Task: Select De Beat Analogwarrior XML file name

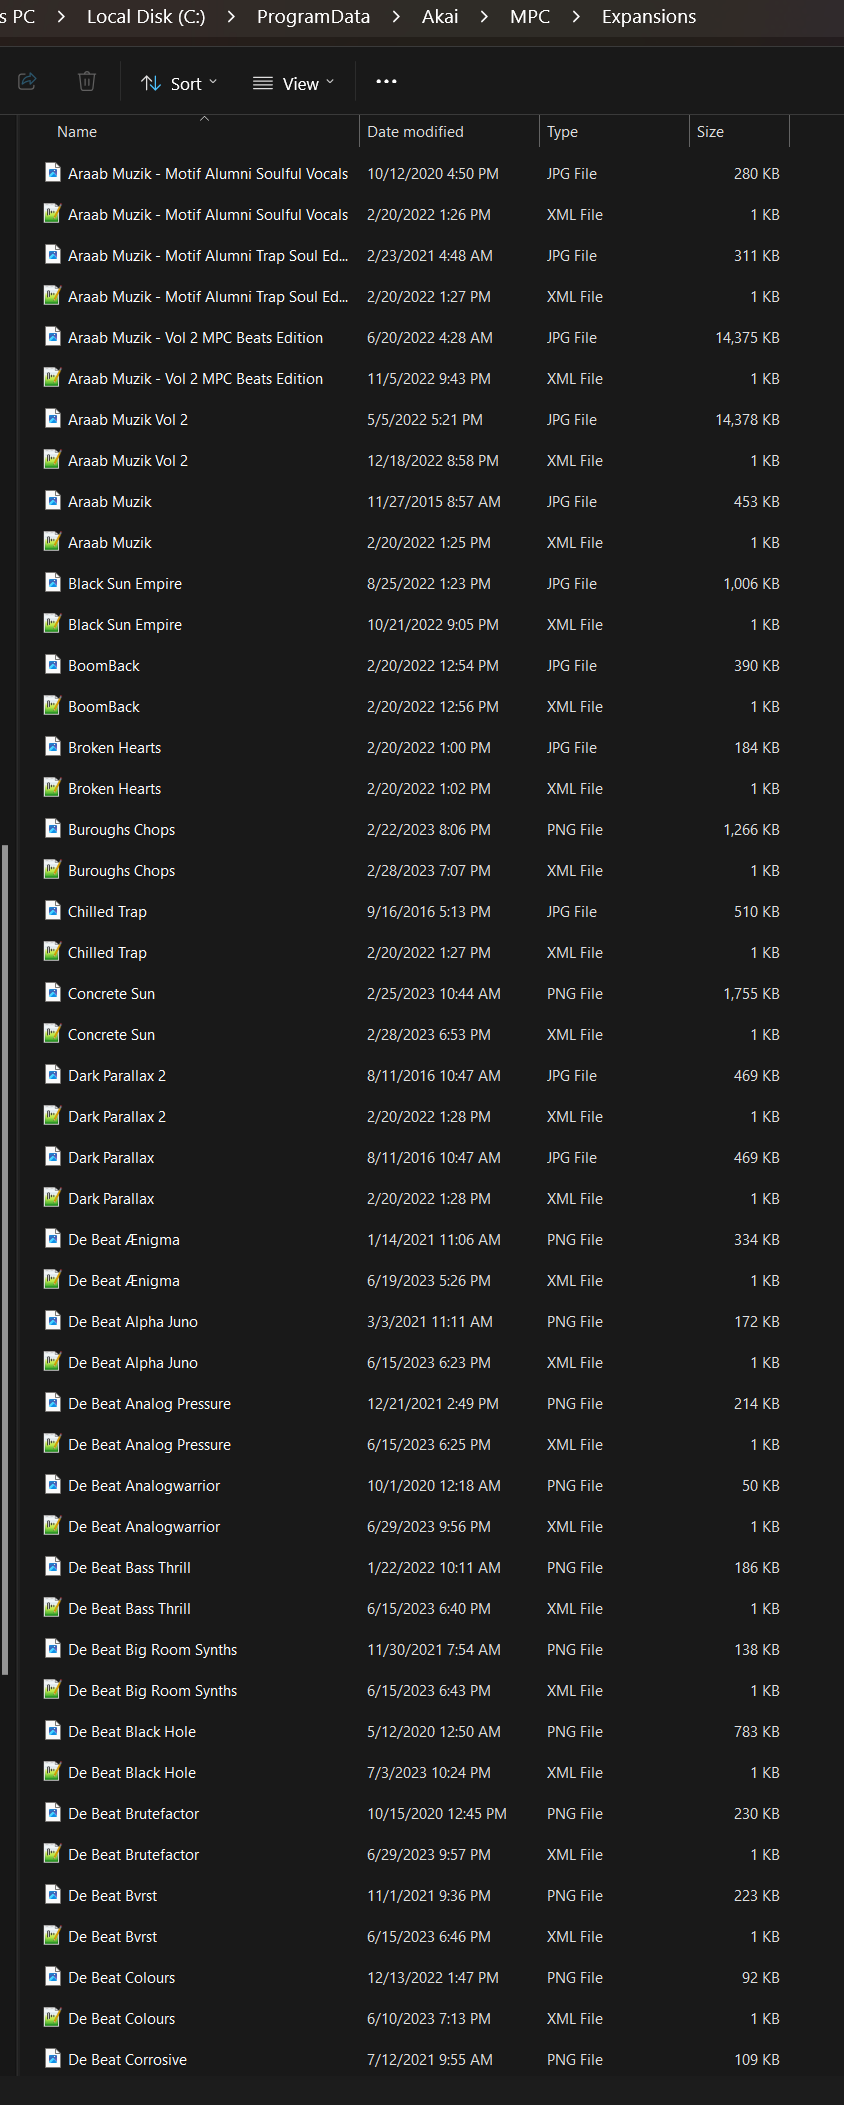Action: 144,1527
